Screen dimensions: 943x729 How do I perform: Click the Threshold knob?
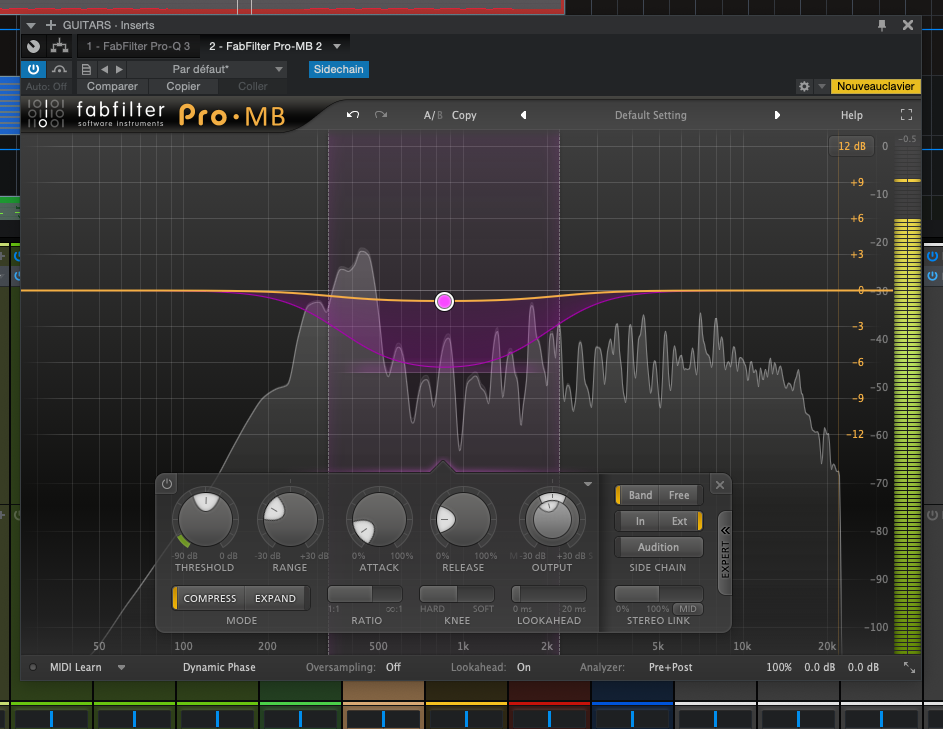(x=205, y=519)
